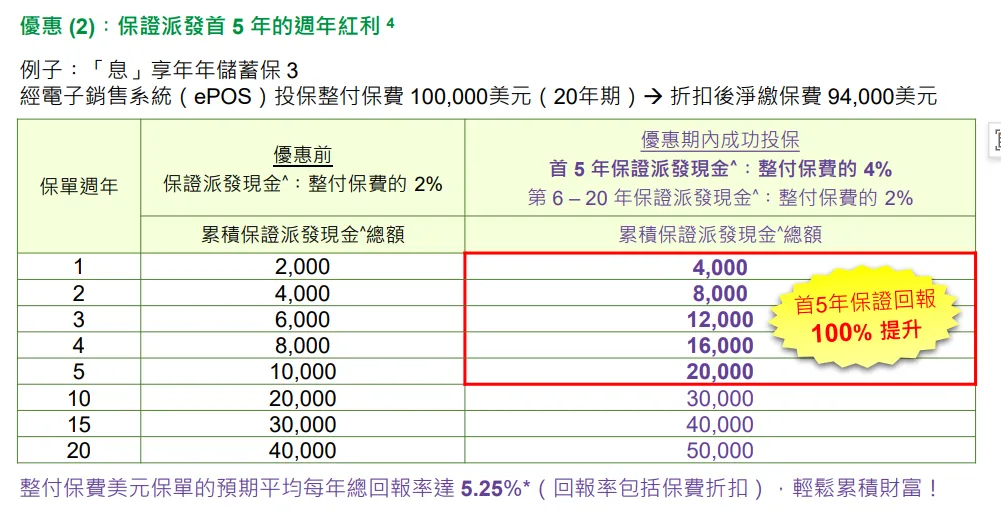This screenshot has height=513, width=1001.
Task: Select policy year 4 cell
Action: tap(79, 345)
